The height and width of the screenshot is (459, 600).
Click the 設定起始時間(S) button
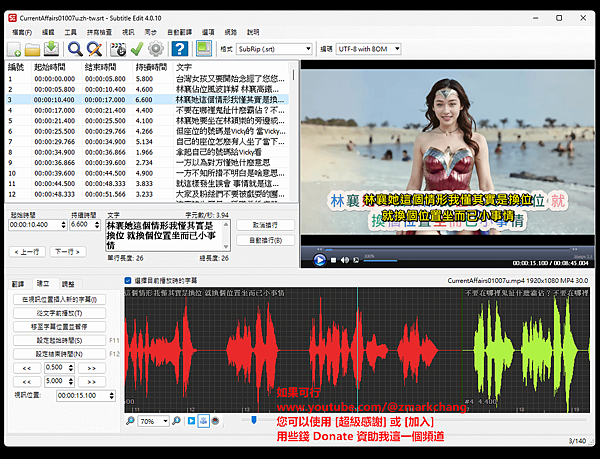[60, 340]
